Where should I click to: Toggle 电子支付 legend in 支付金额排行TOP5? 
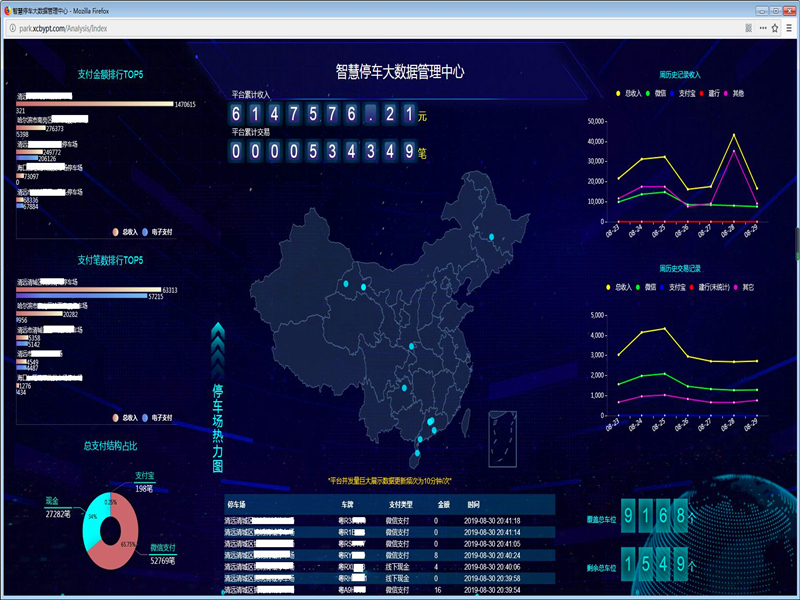pos(154,232)
